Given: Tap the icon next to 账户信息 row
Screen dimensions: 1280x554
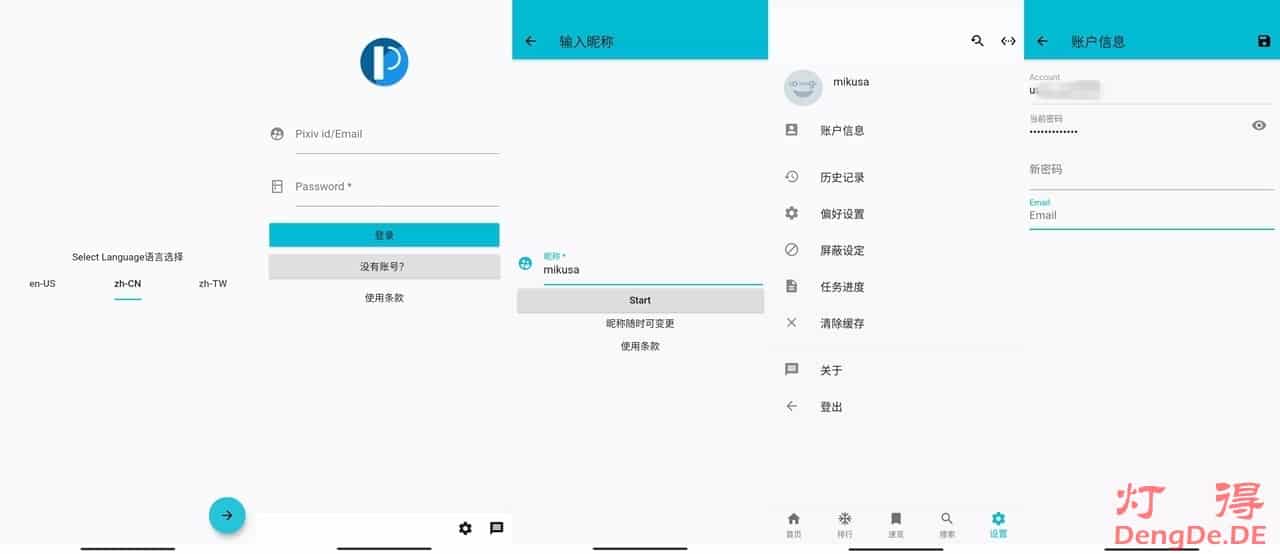Looking at the screenshot, I should point(792,130).
